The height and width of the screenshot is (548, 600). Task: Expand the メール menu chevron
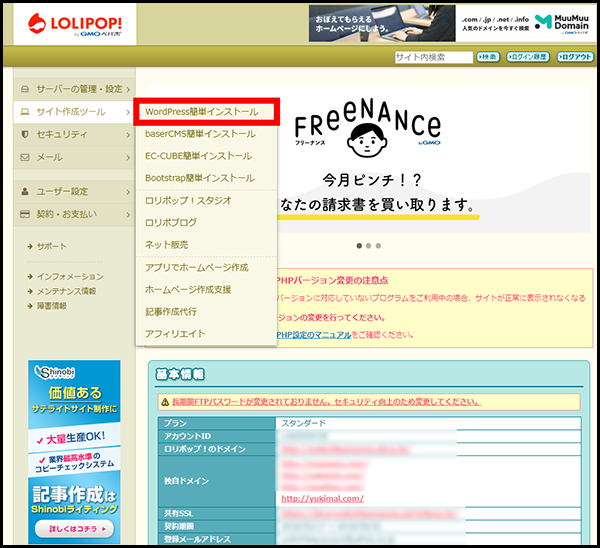tap(127, 157)
